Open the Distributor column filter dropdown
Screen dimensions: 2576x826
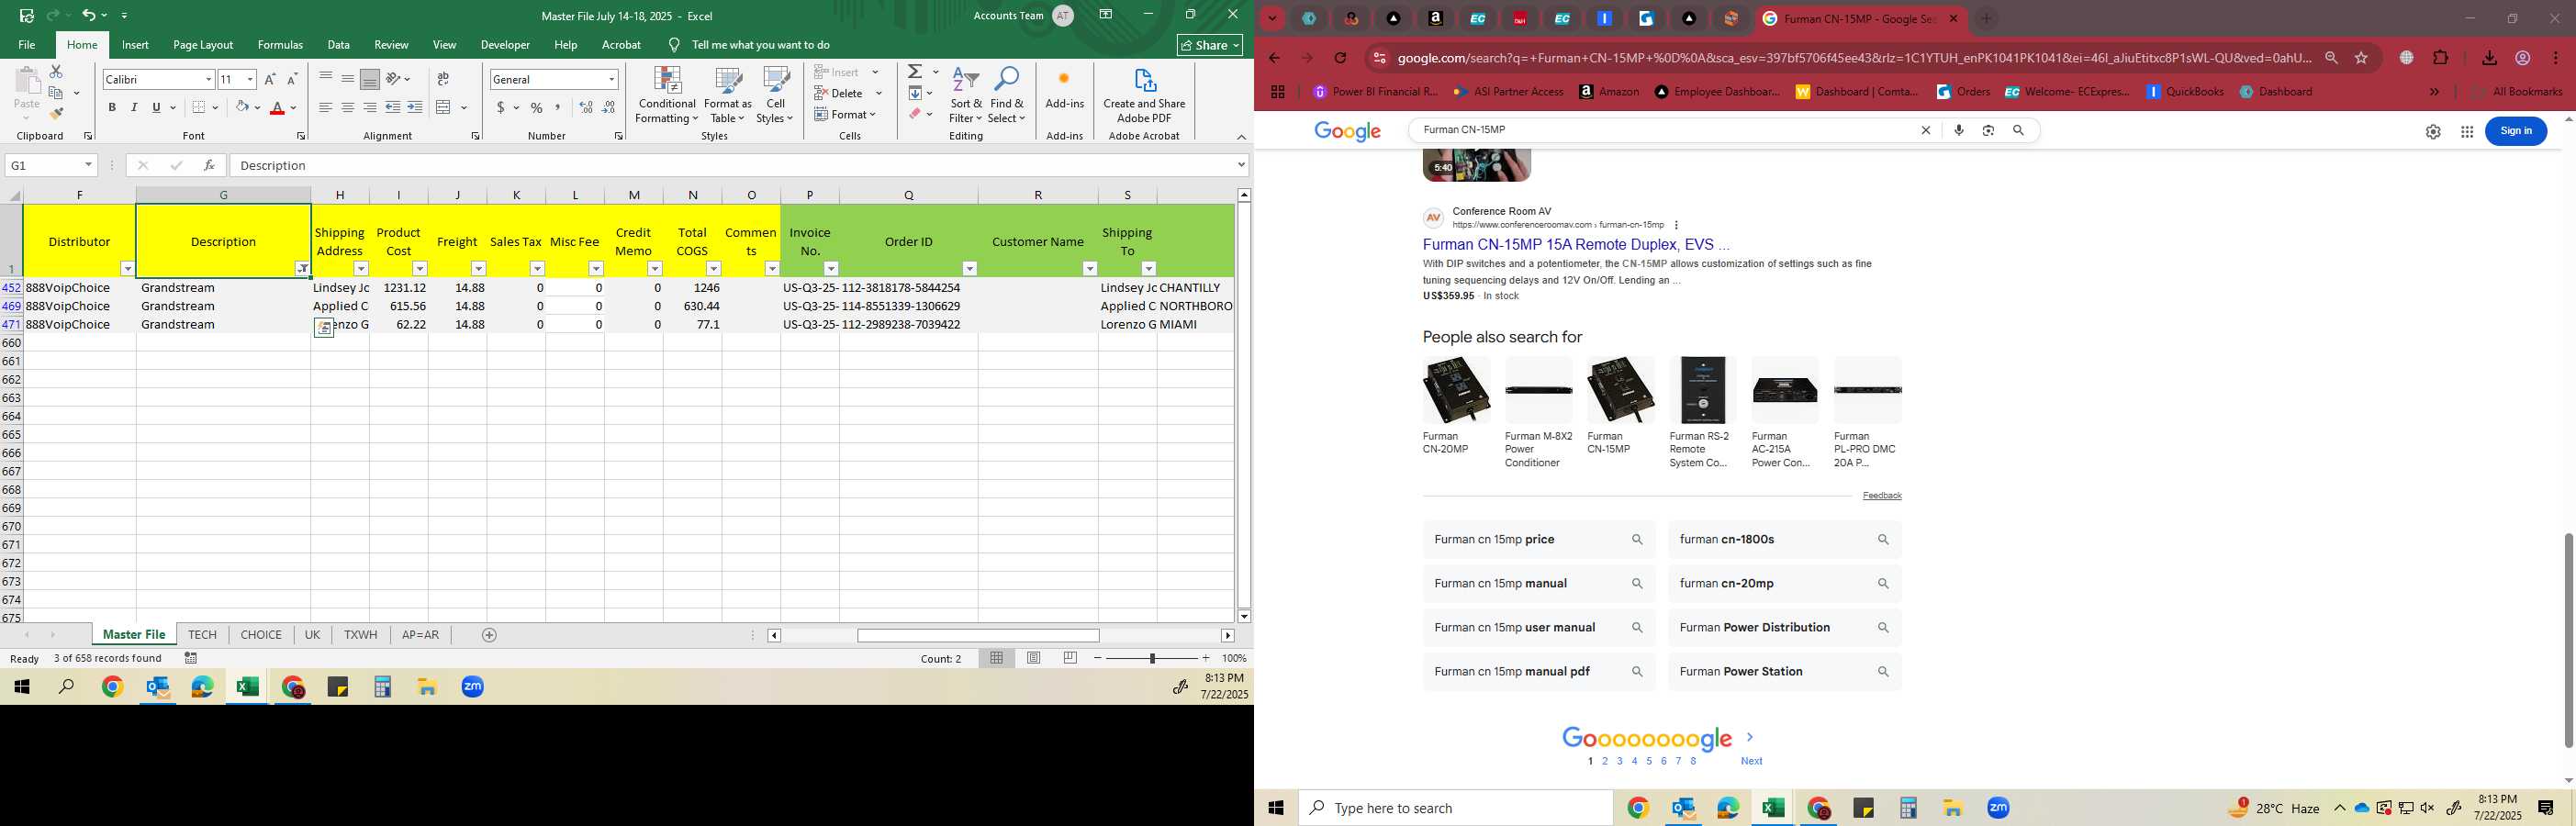127,268
